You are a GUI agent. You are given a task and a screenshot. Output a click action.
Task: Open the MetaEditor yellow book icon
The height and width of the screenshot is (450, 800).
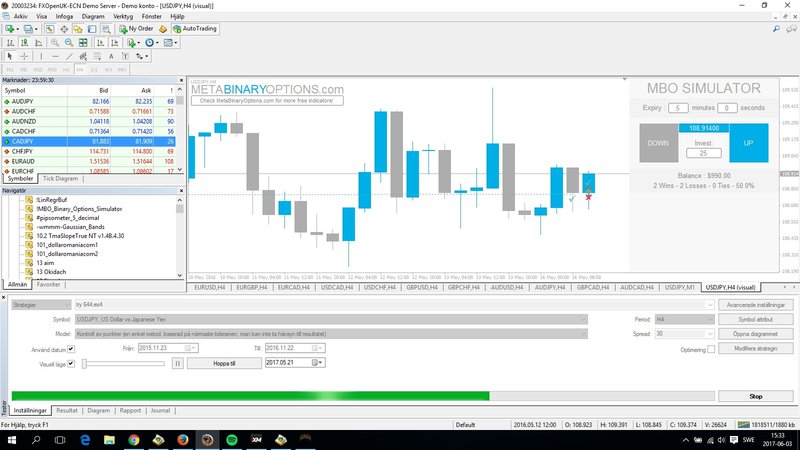point(163,29)
